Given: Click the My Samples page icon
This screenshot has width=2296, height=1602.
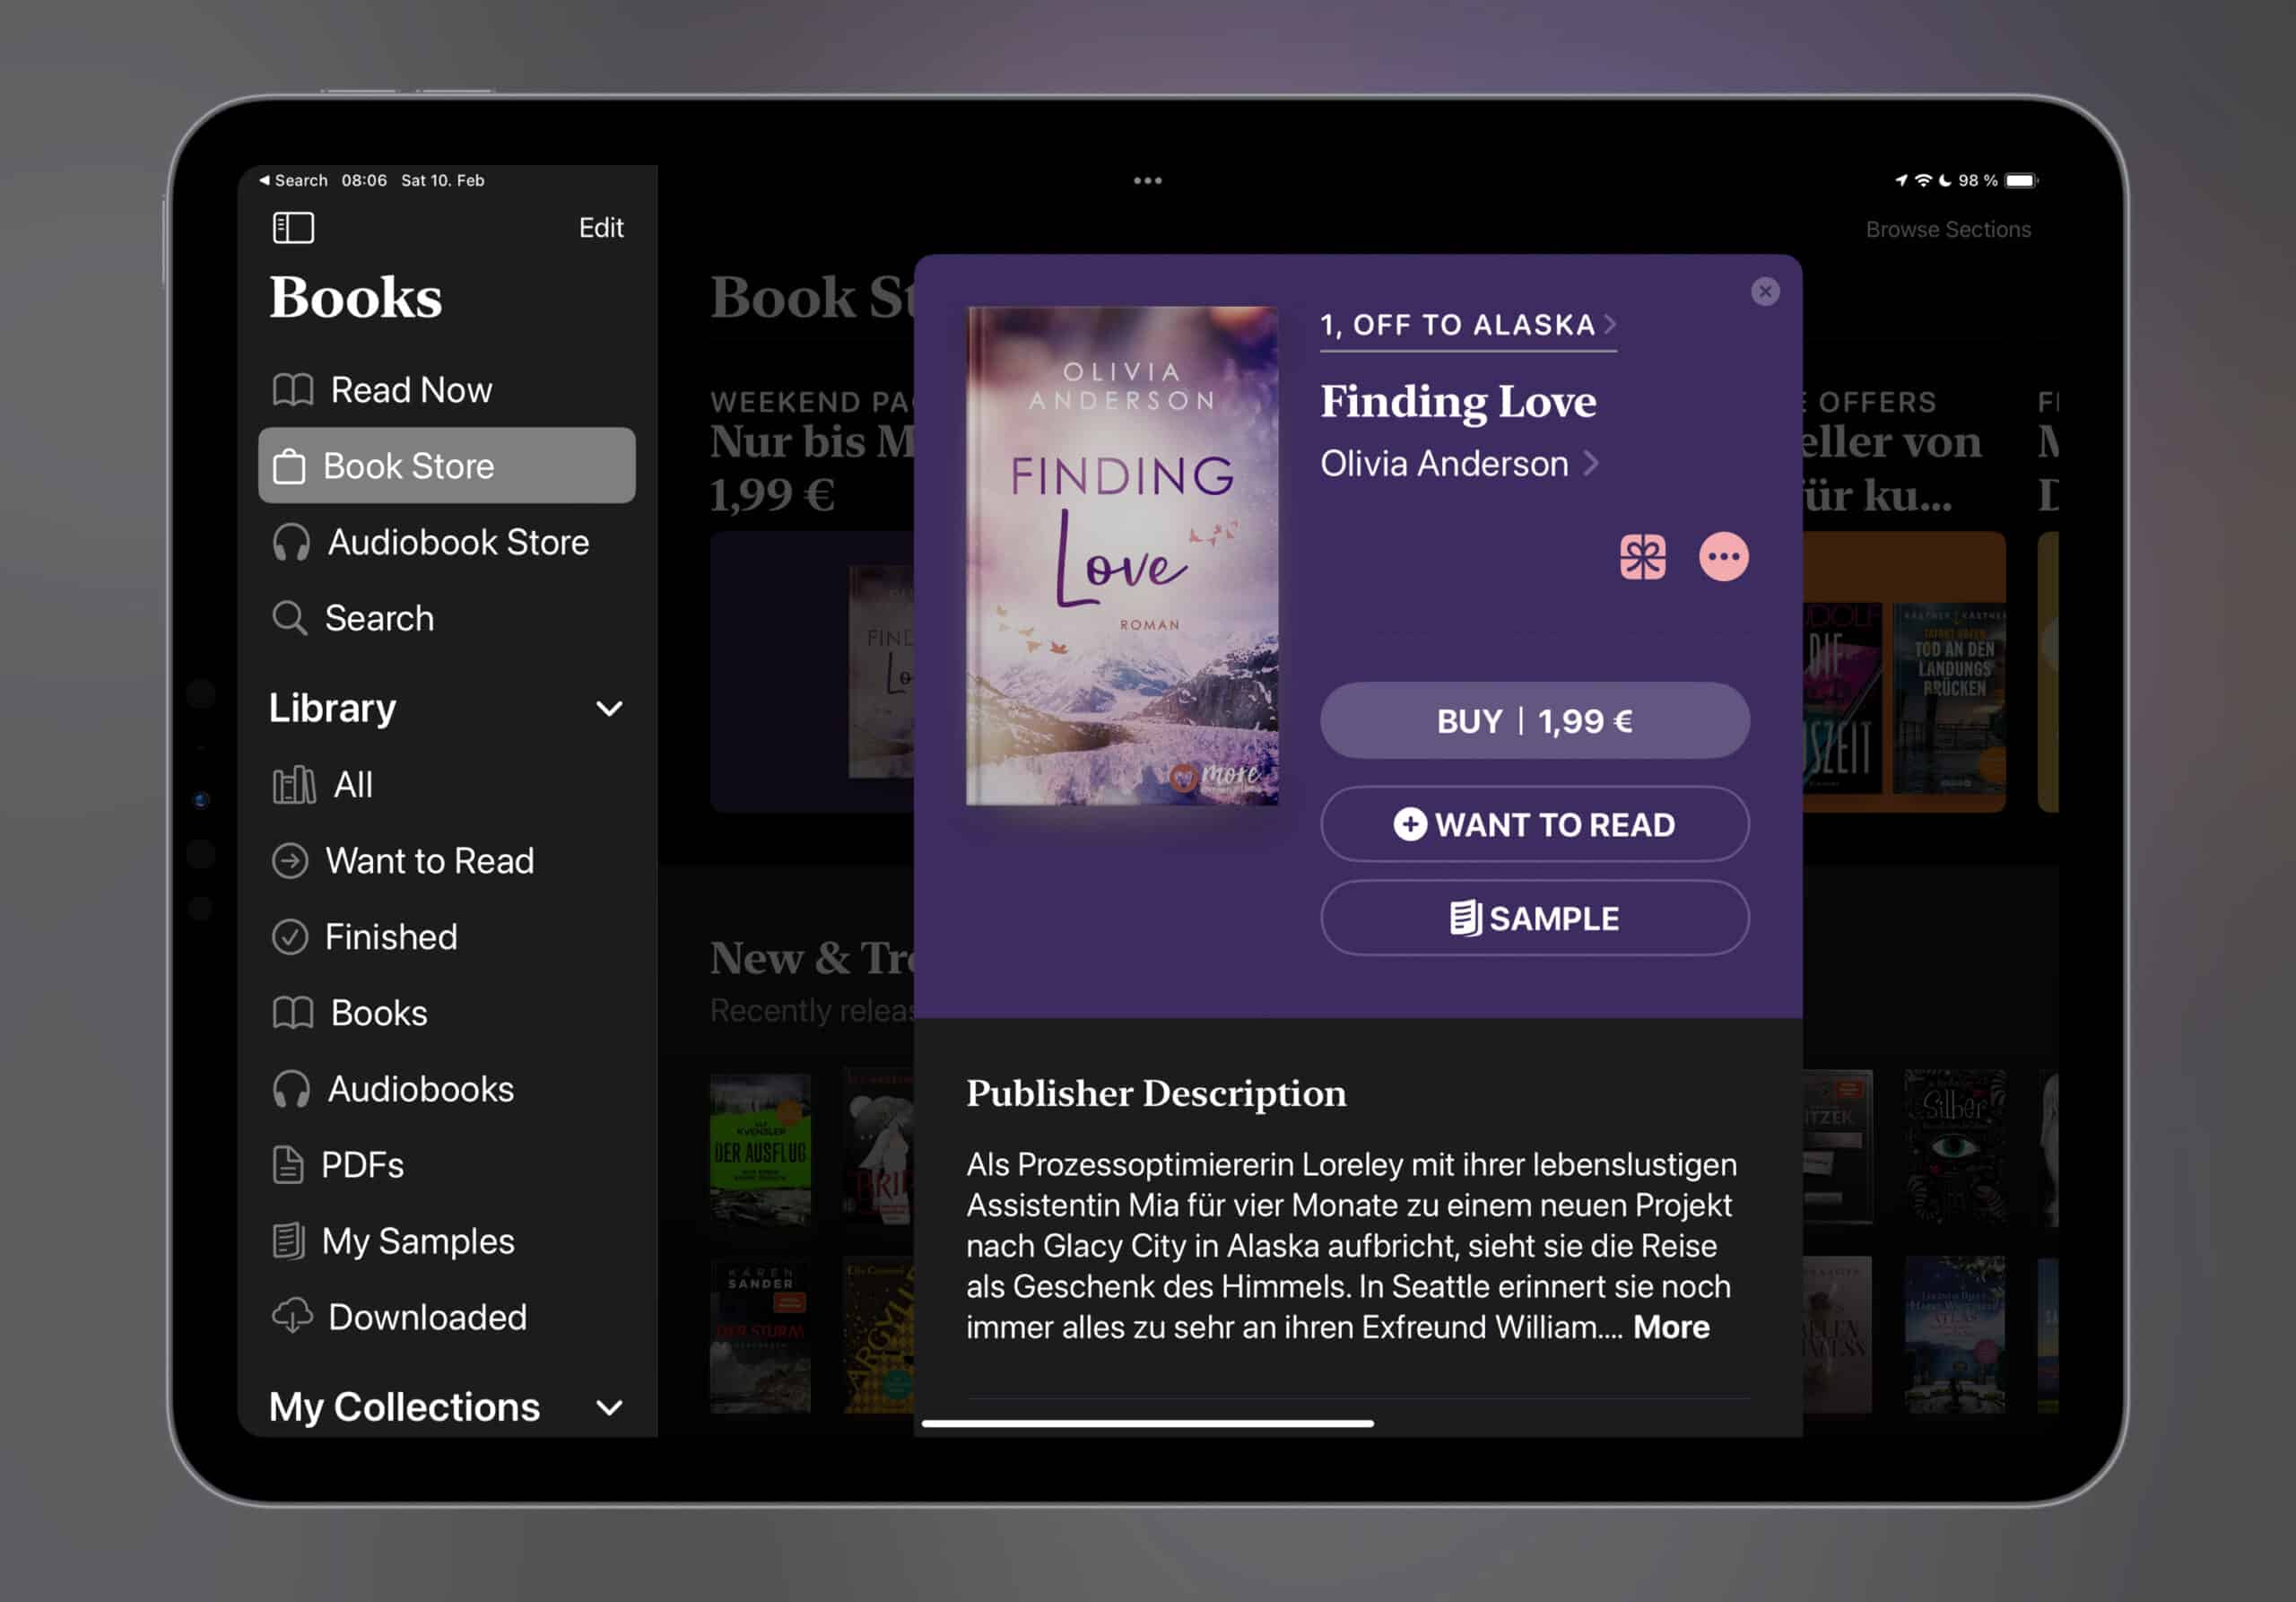Looking at the screenshot, I should click(x=288, y=1241).
